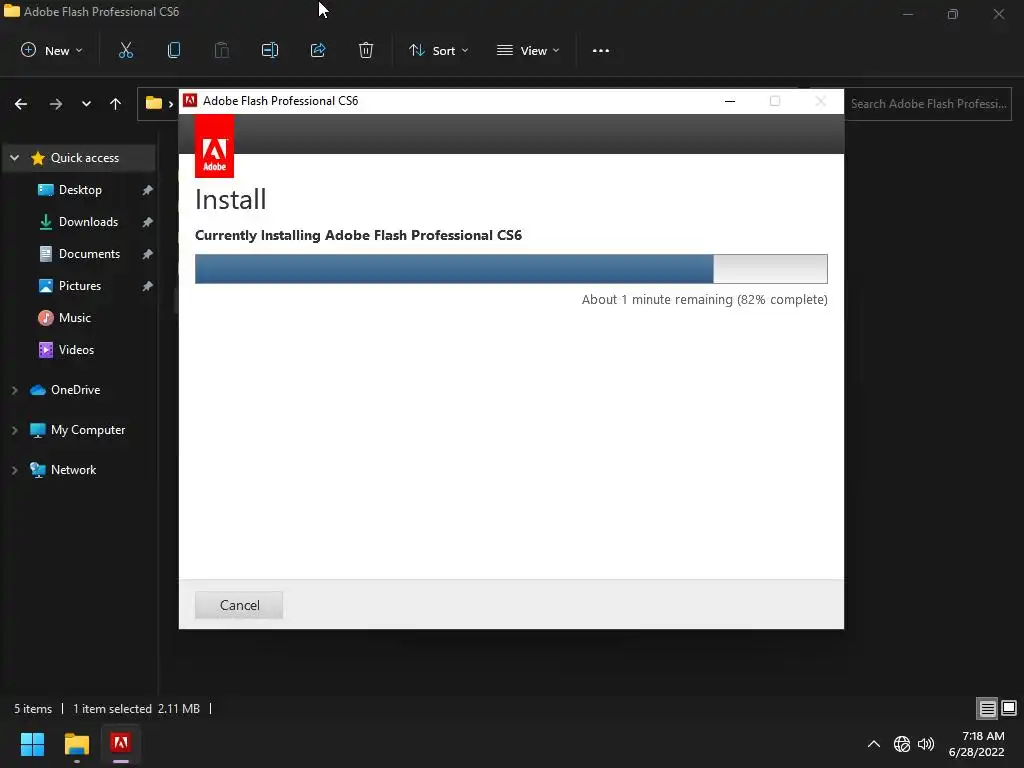Click the Search Adobe Flash Professional field
This screenshot has height=768, width=1024.
[928, 104]
